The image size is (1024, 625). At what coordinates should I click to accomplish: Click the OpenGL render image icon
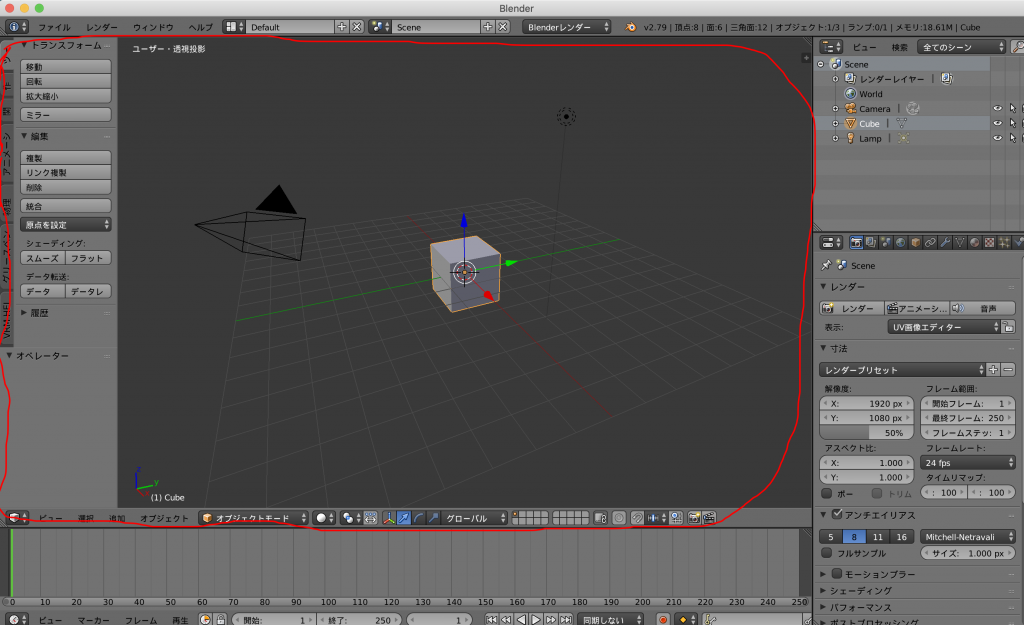[694, 518]
